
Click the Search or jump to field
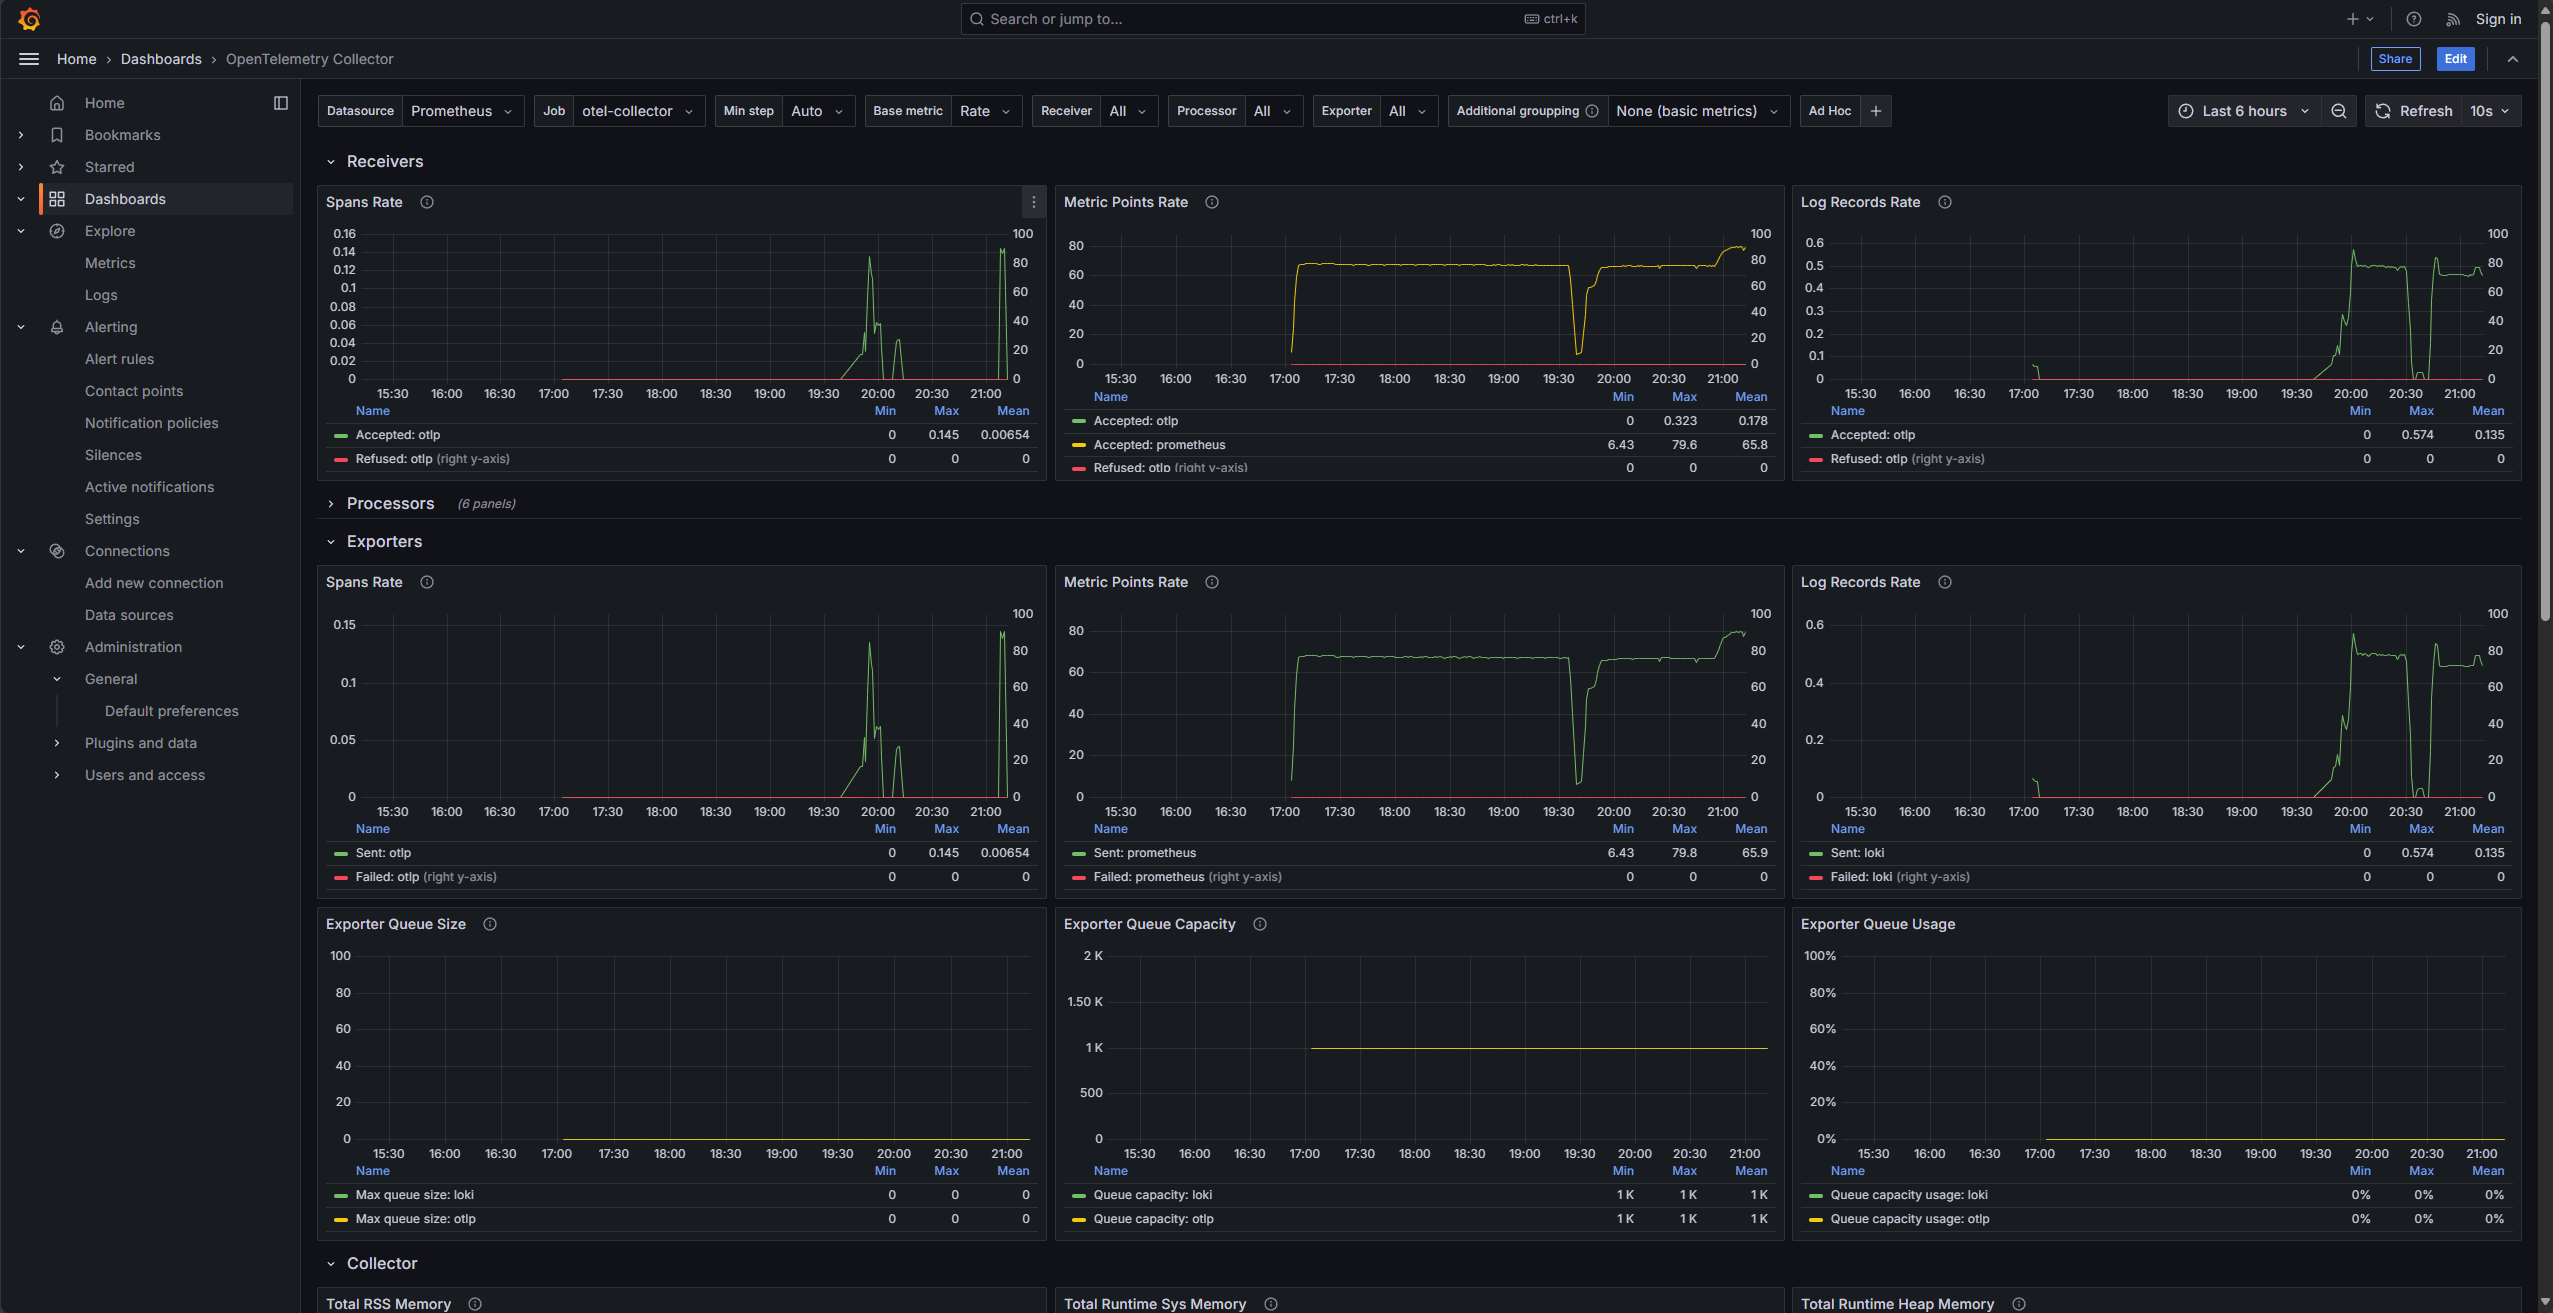pos(1273,19)
